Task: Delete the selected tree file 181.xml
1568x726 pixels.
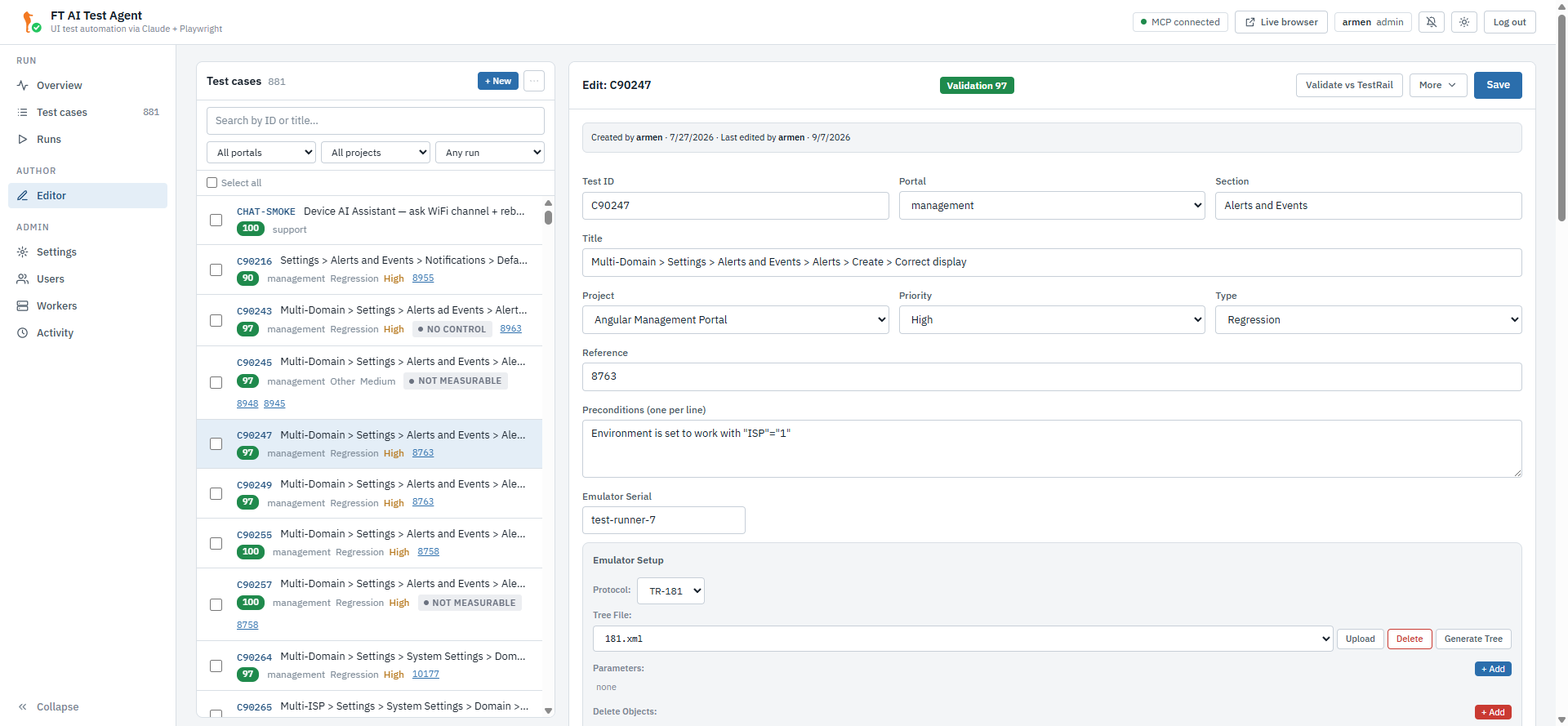Action: 1409,639
